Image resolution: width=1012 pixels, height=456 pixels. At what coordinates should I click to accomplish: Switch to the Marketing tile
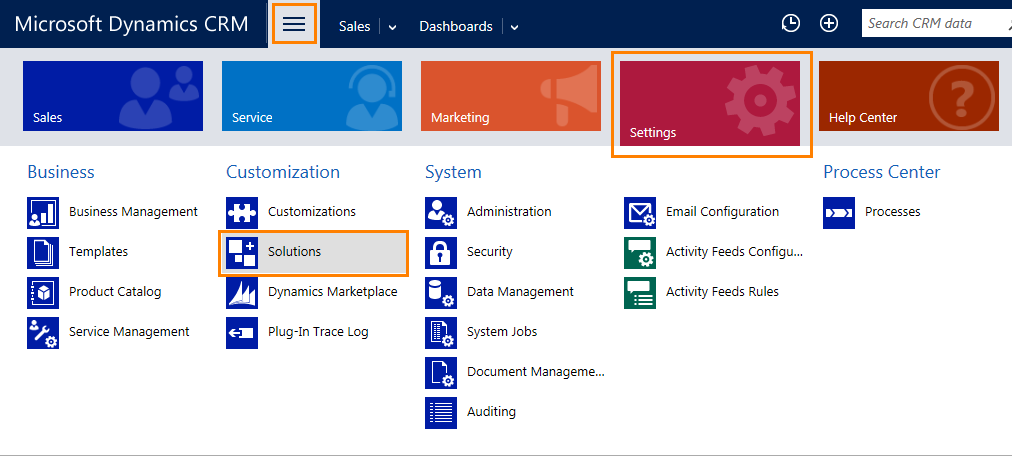tap(510, 96)
